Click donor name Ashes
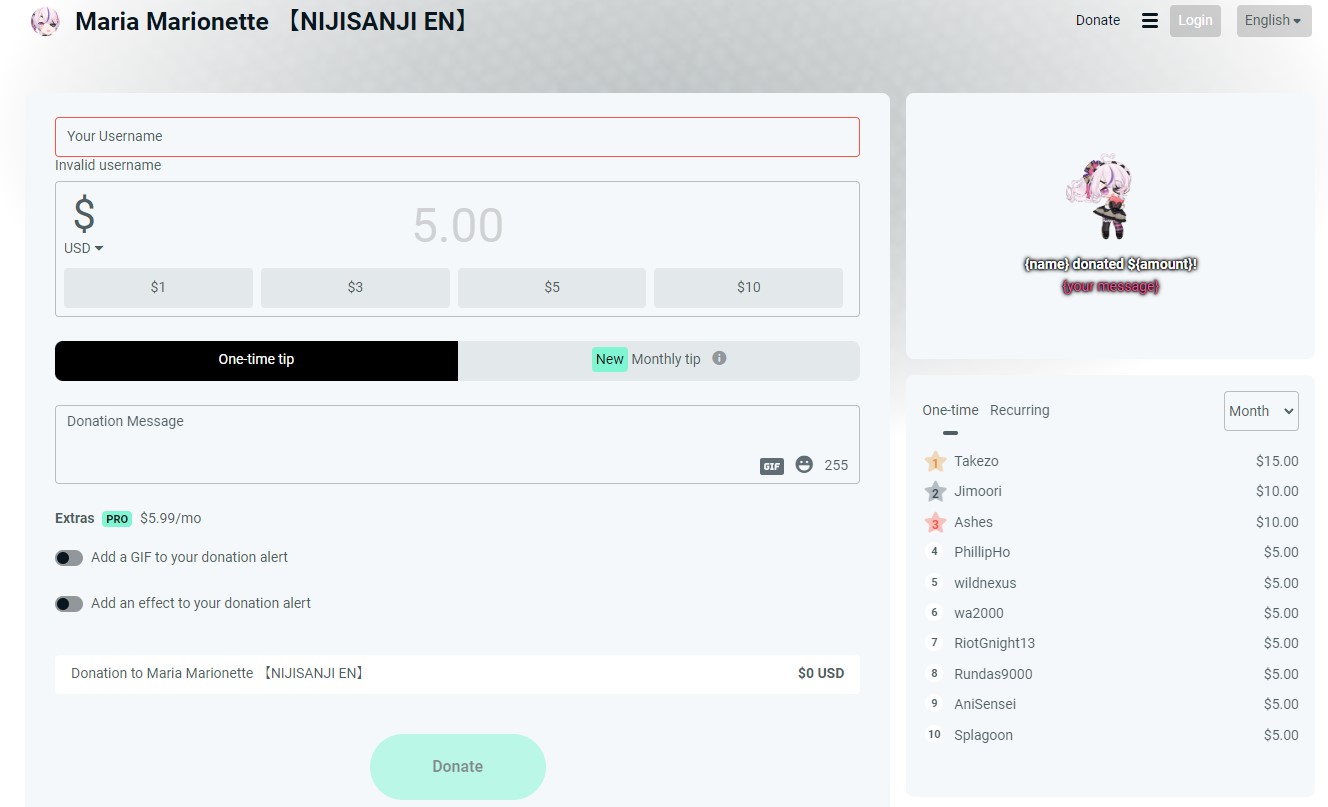The image size is (1328, 807). pyautogui.click(x=973, y=522)
